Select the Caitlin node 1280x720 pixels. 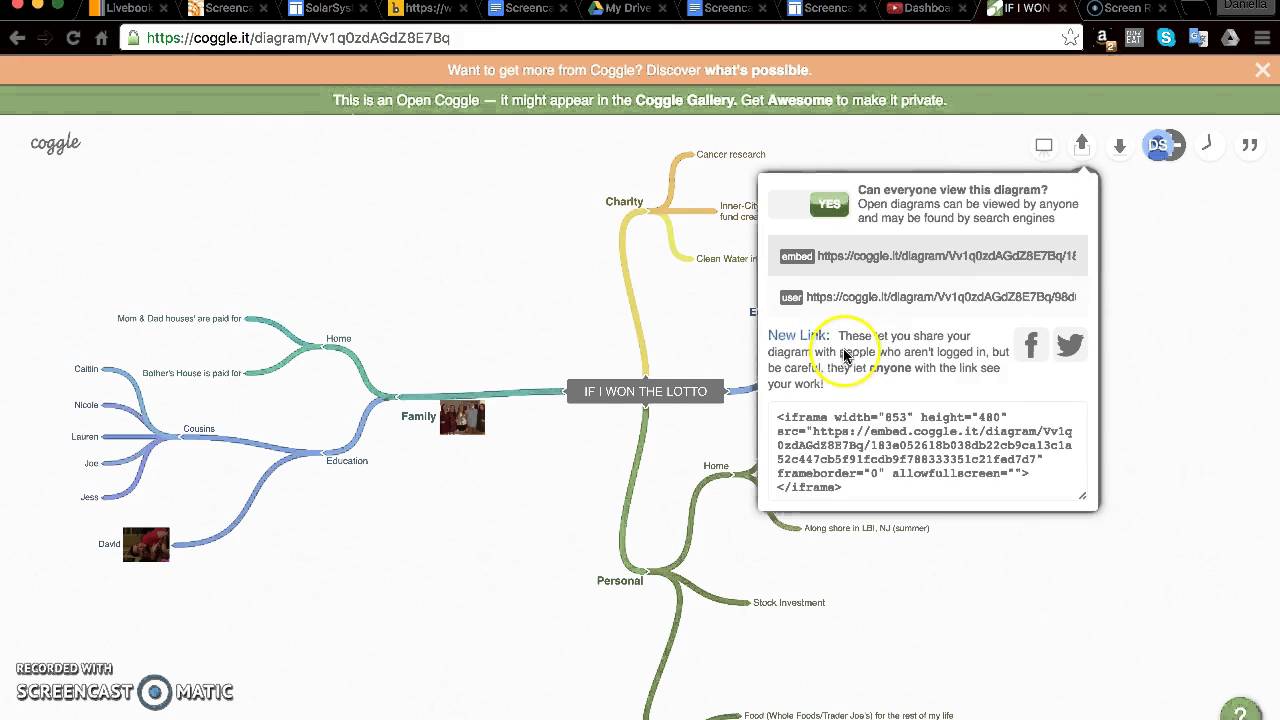[86, 369]
